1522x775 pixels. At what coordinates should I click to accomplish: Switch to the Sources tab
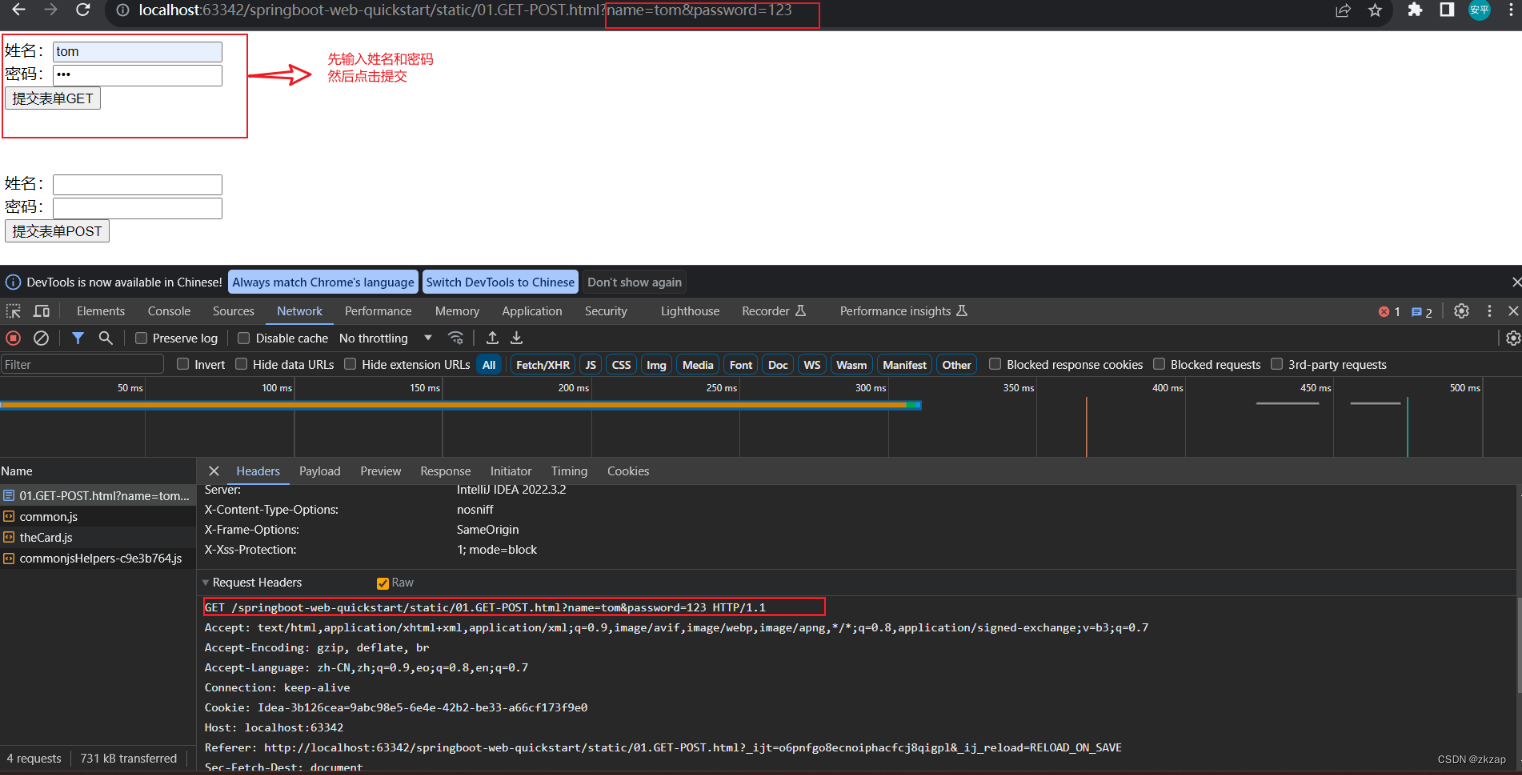[x=234, y=311]
